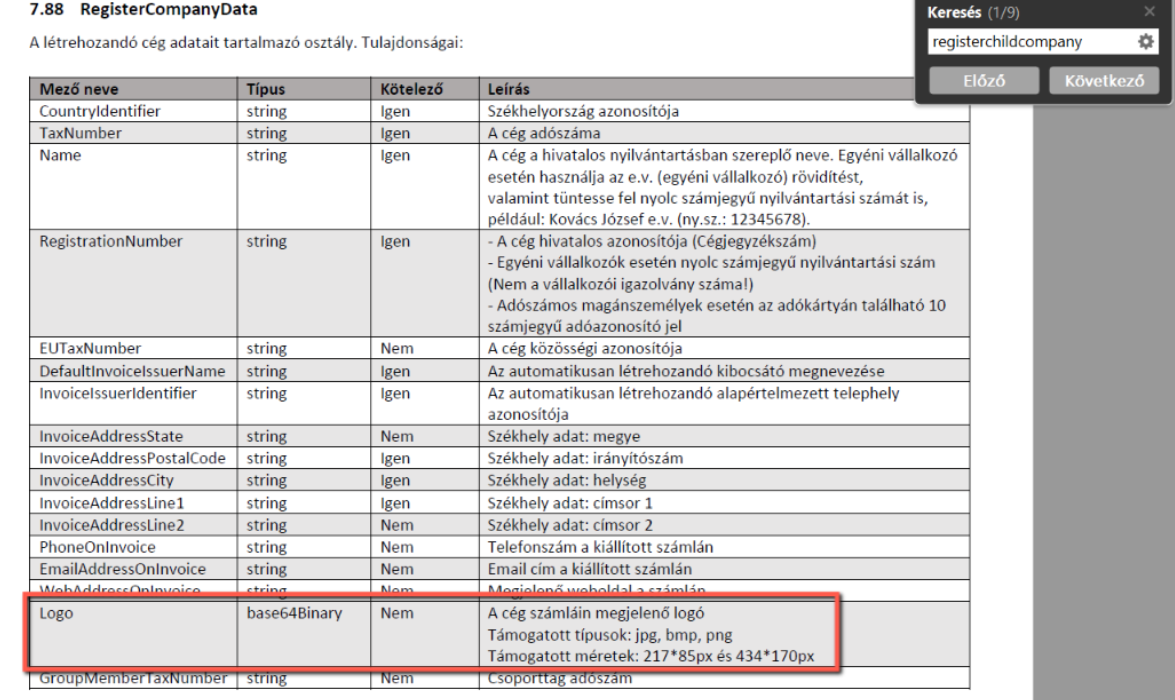Click 'InvoiceAddressPostalCode' cell
This screenshot has height=700, width=1175.
pos(132,458)
